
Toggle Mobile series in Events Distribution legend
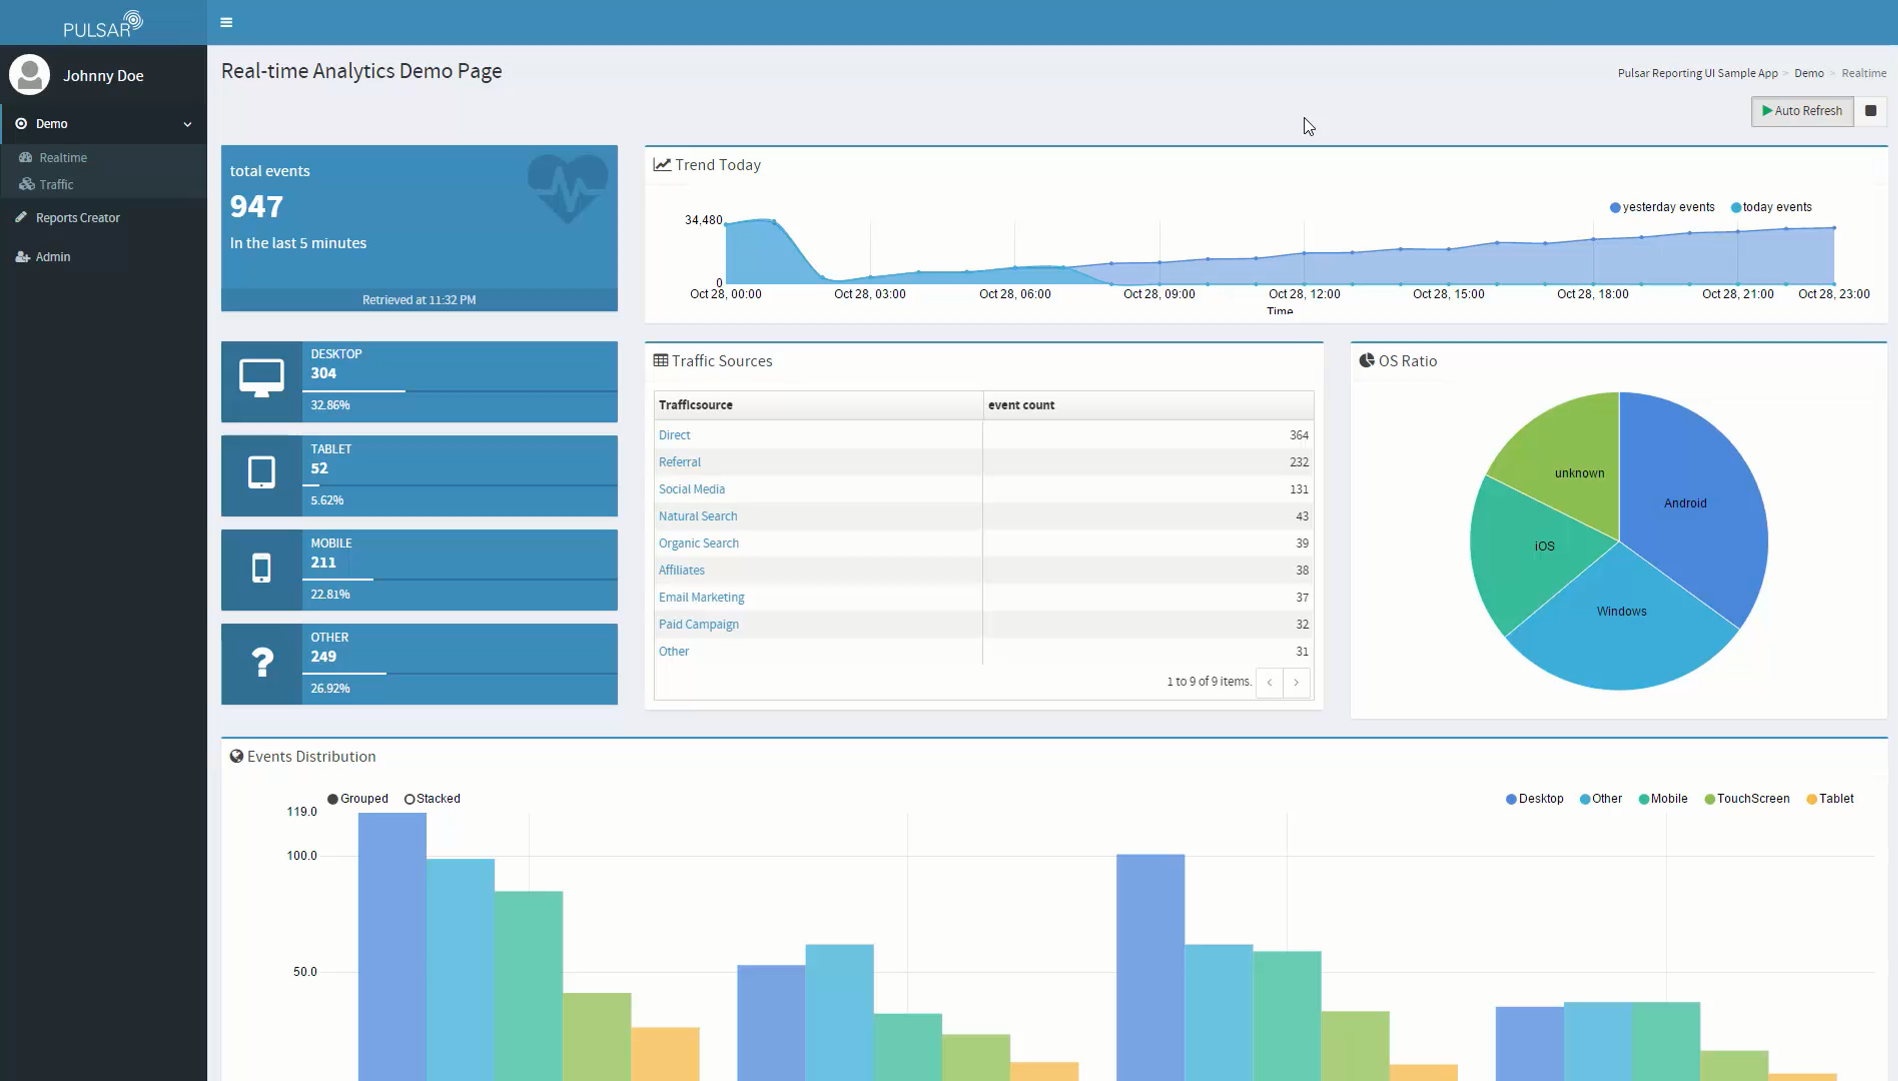click(x=1663, y=799)
